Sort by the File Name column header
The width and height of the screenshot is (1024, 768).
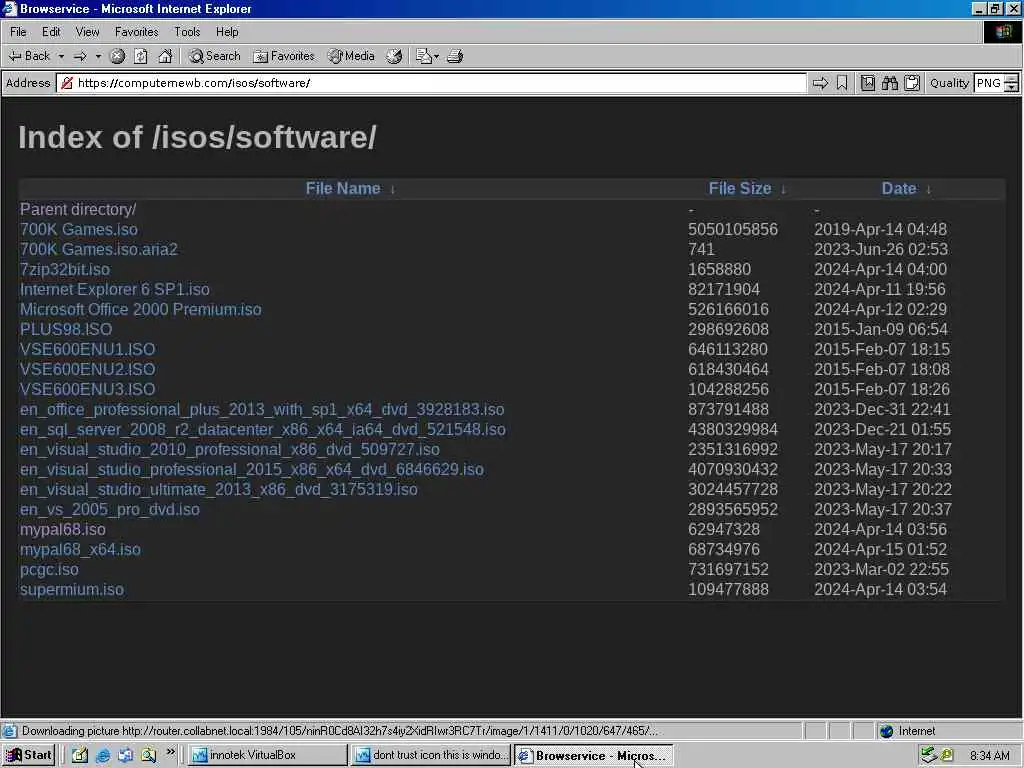click(343, 189)
